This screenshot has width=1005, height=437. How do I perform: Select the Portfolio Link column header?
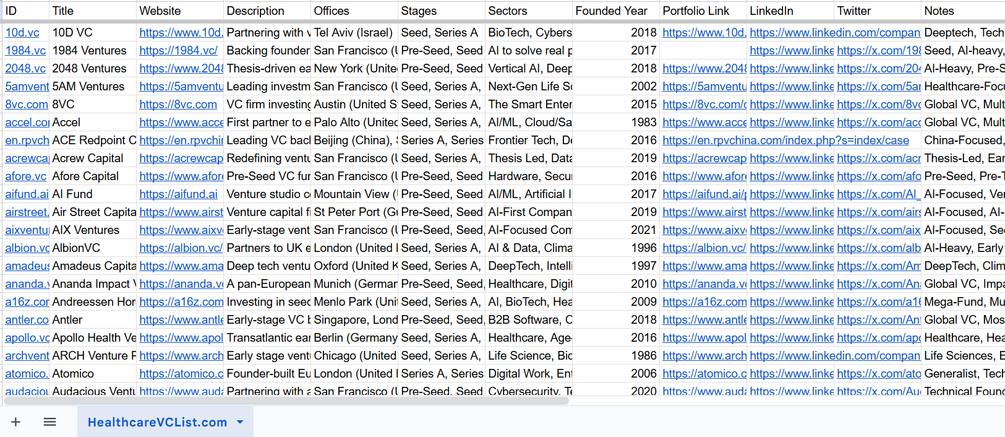[x=703, y=11]
